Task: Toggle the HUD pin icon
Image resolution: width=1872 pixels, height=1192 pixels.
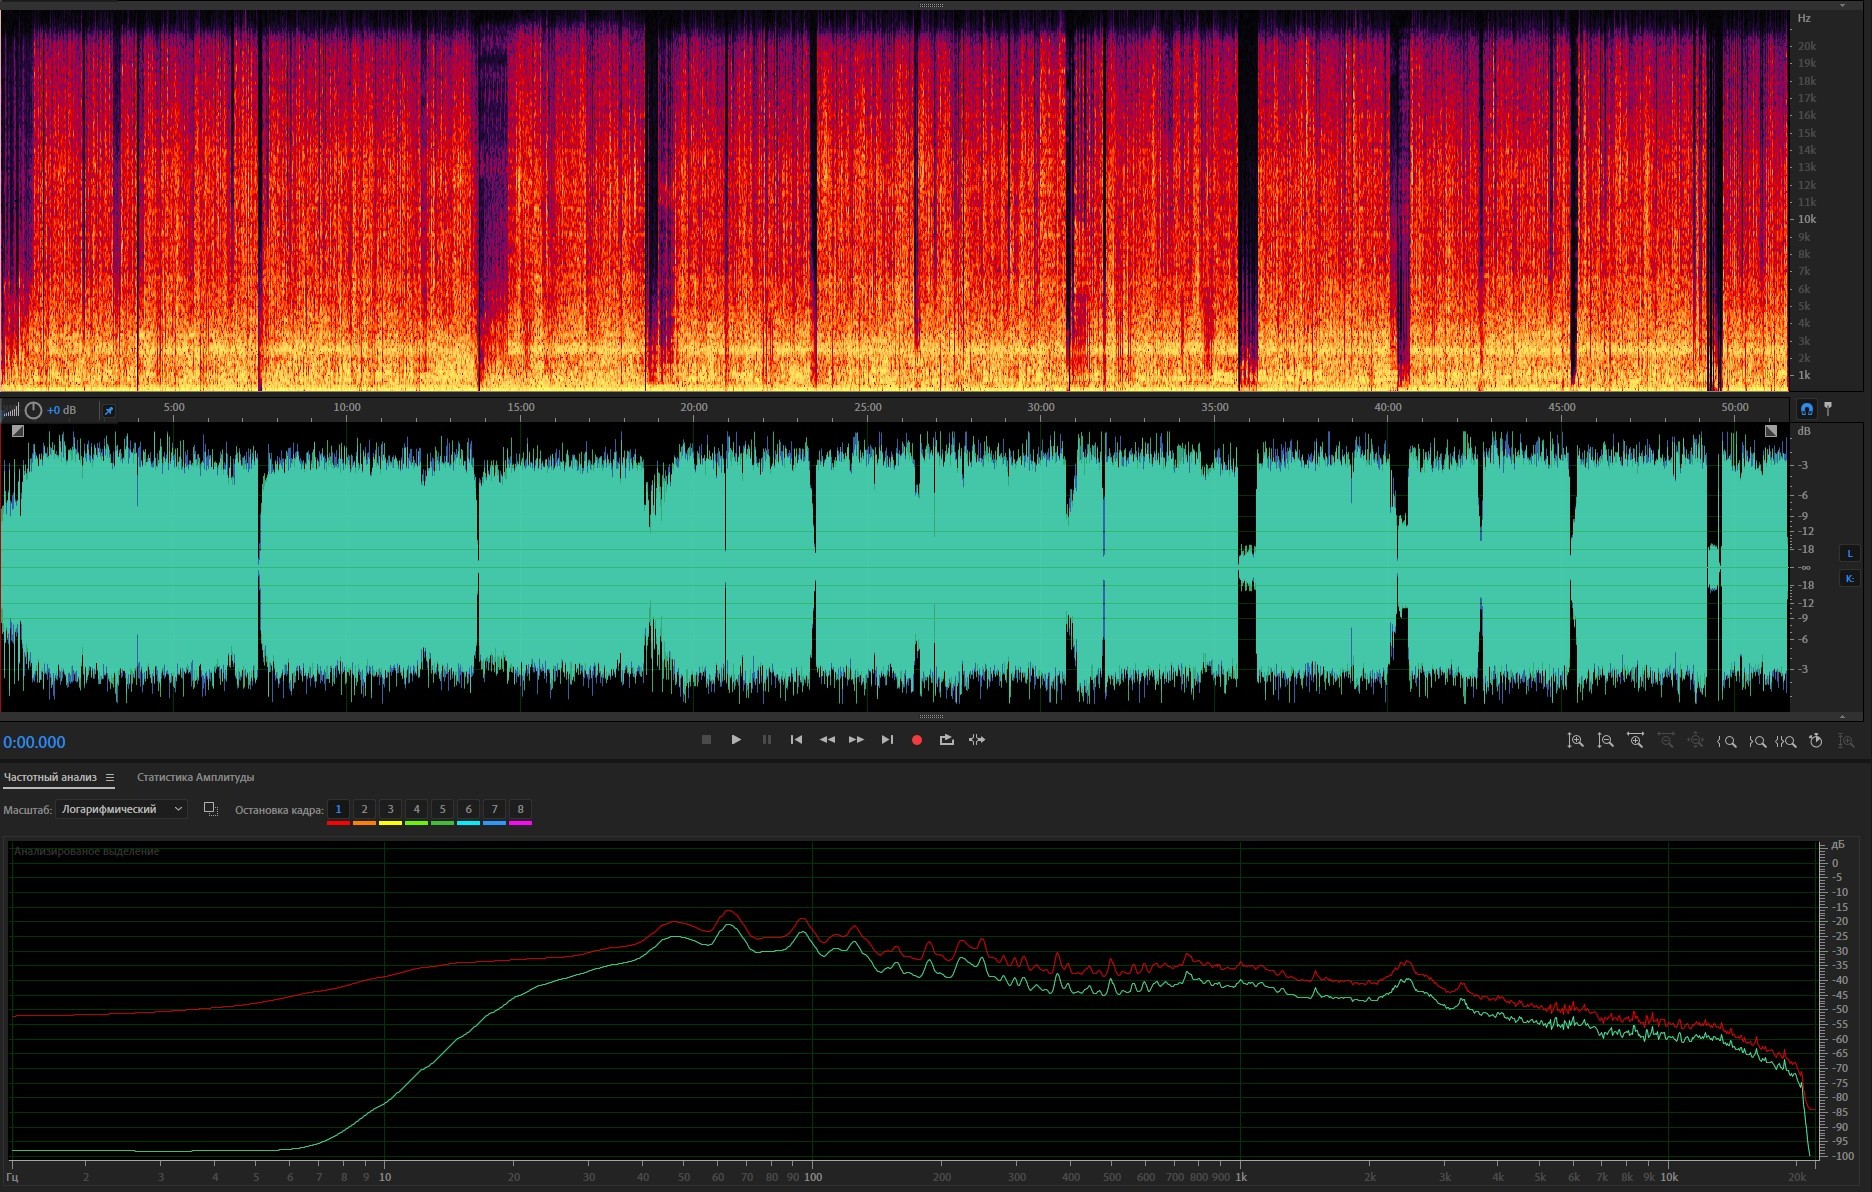Action: pos(109,410)
